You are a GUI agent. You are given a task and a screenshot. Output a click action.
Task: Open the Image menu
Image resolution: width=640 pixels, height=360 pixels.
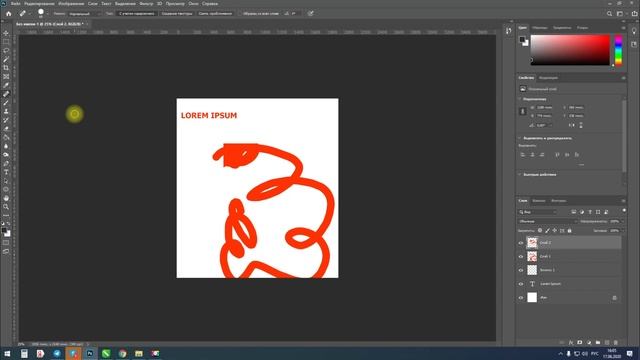[71, 3]
